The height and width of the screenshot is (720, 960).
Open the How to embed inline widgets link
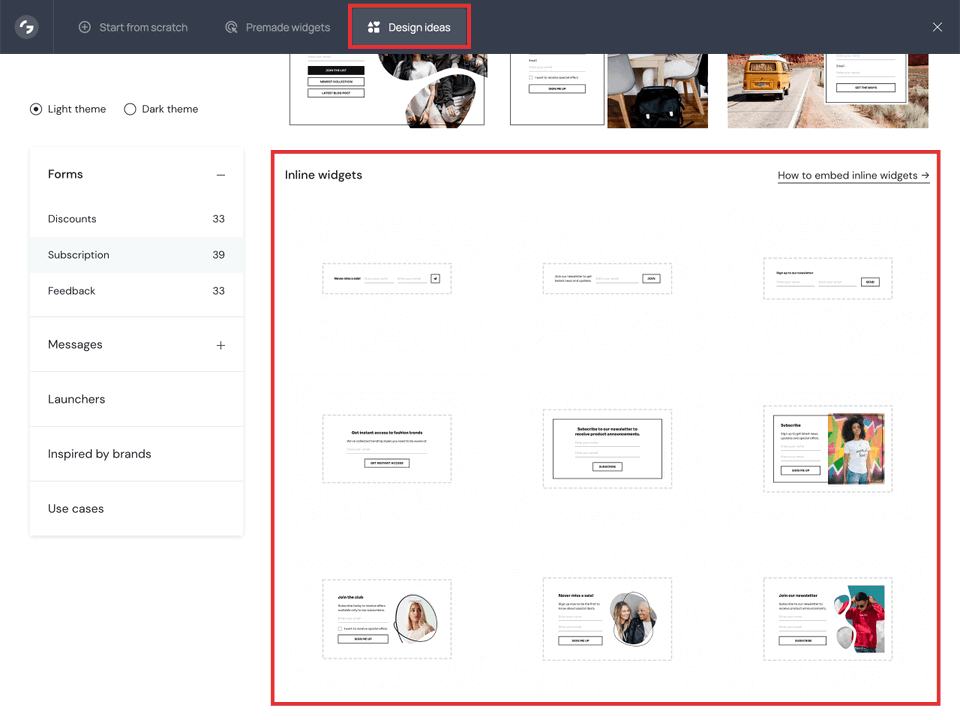click(x=847, y=175)
